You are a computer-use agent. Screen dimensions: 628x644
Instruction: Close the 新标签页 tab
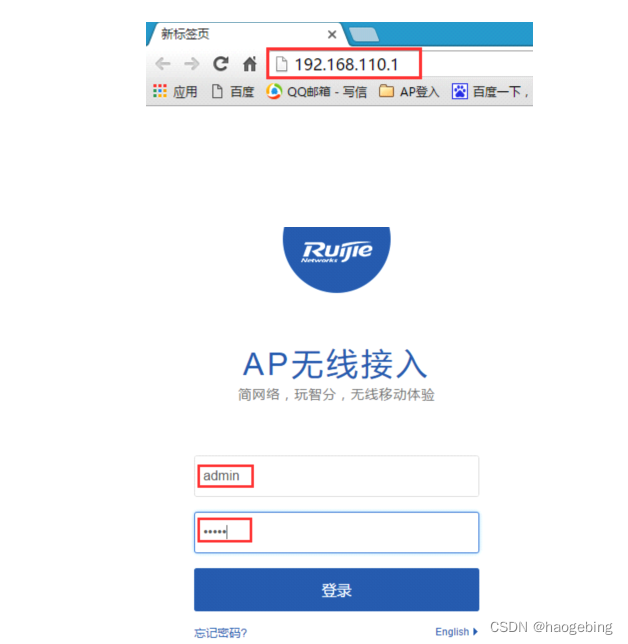pyautogui.click(x=332, y=34)
